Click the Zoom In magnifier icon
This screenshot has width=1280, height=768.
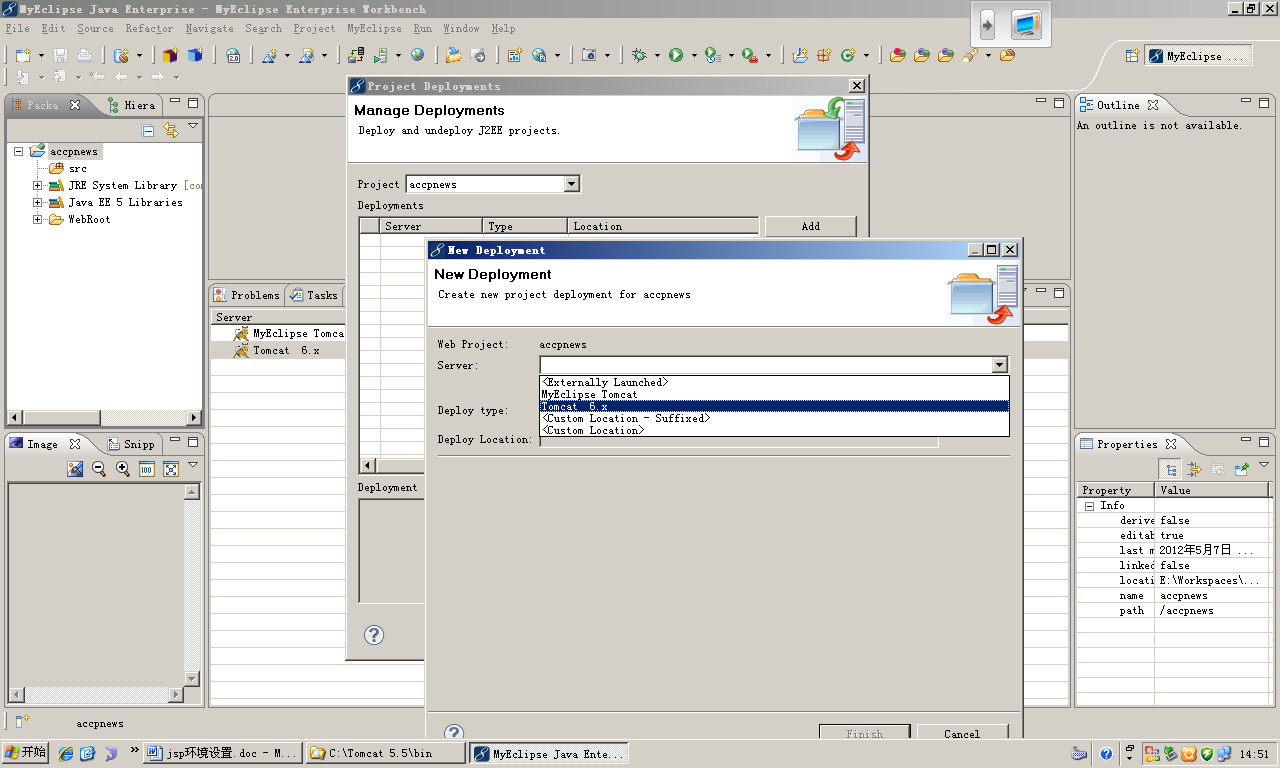(x=123, y=469)
